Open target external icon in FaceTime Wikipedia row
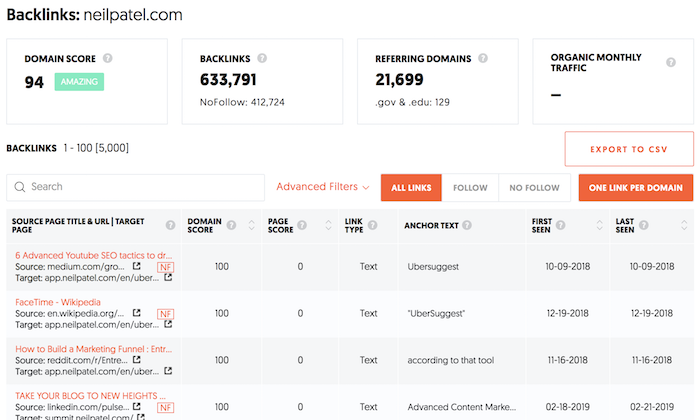 pos(168,324)
